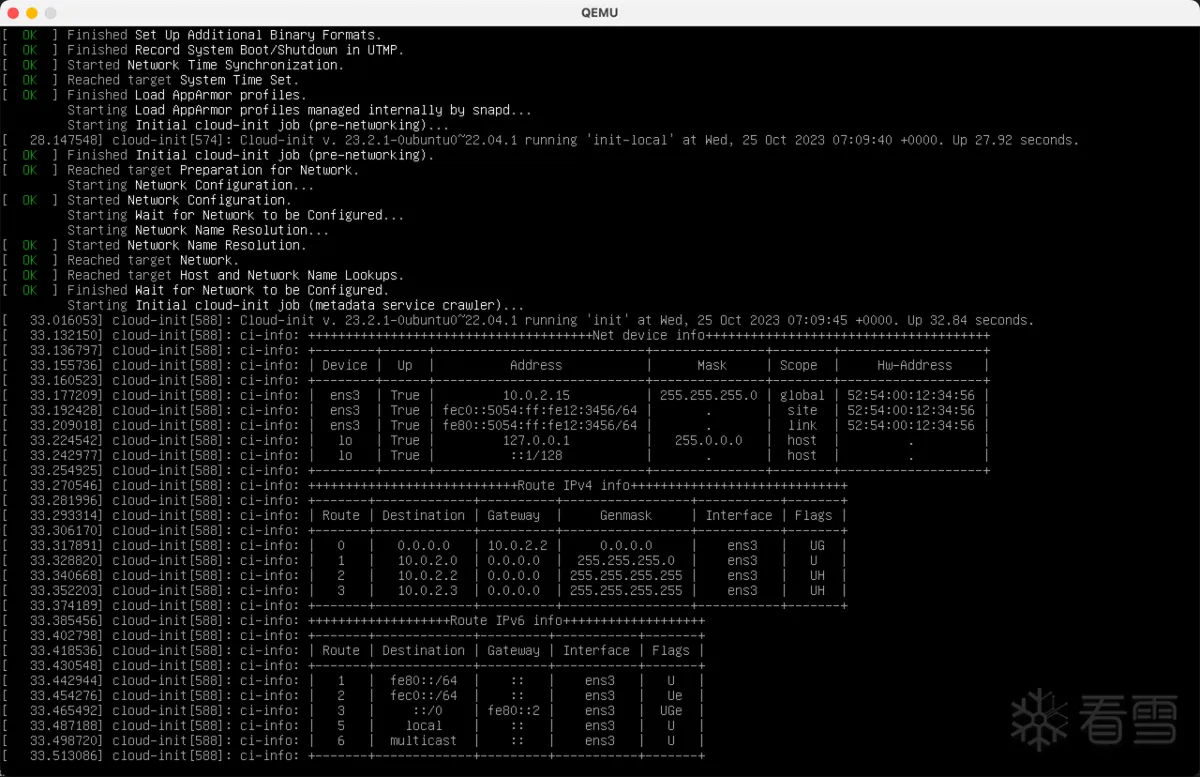Click 'Reached target Host and Network Name Lookups.'

(235, 275)
